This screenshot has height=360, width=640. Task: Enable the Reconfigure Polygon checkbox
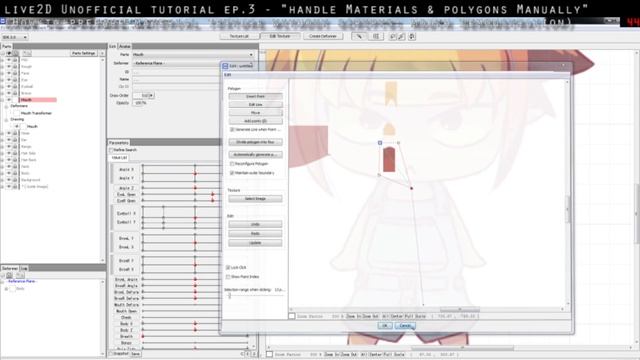click(x=232, y=164)
